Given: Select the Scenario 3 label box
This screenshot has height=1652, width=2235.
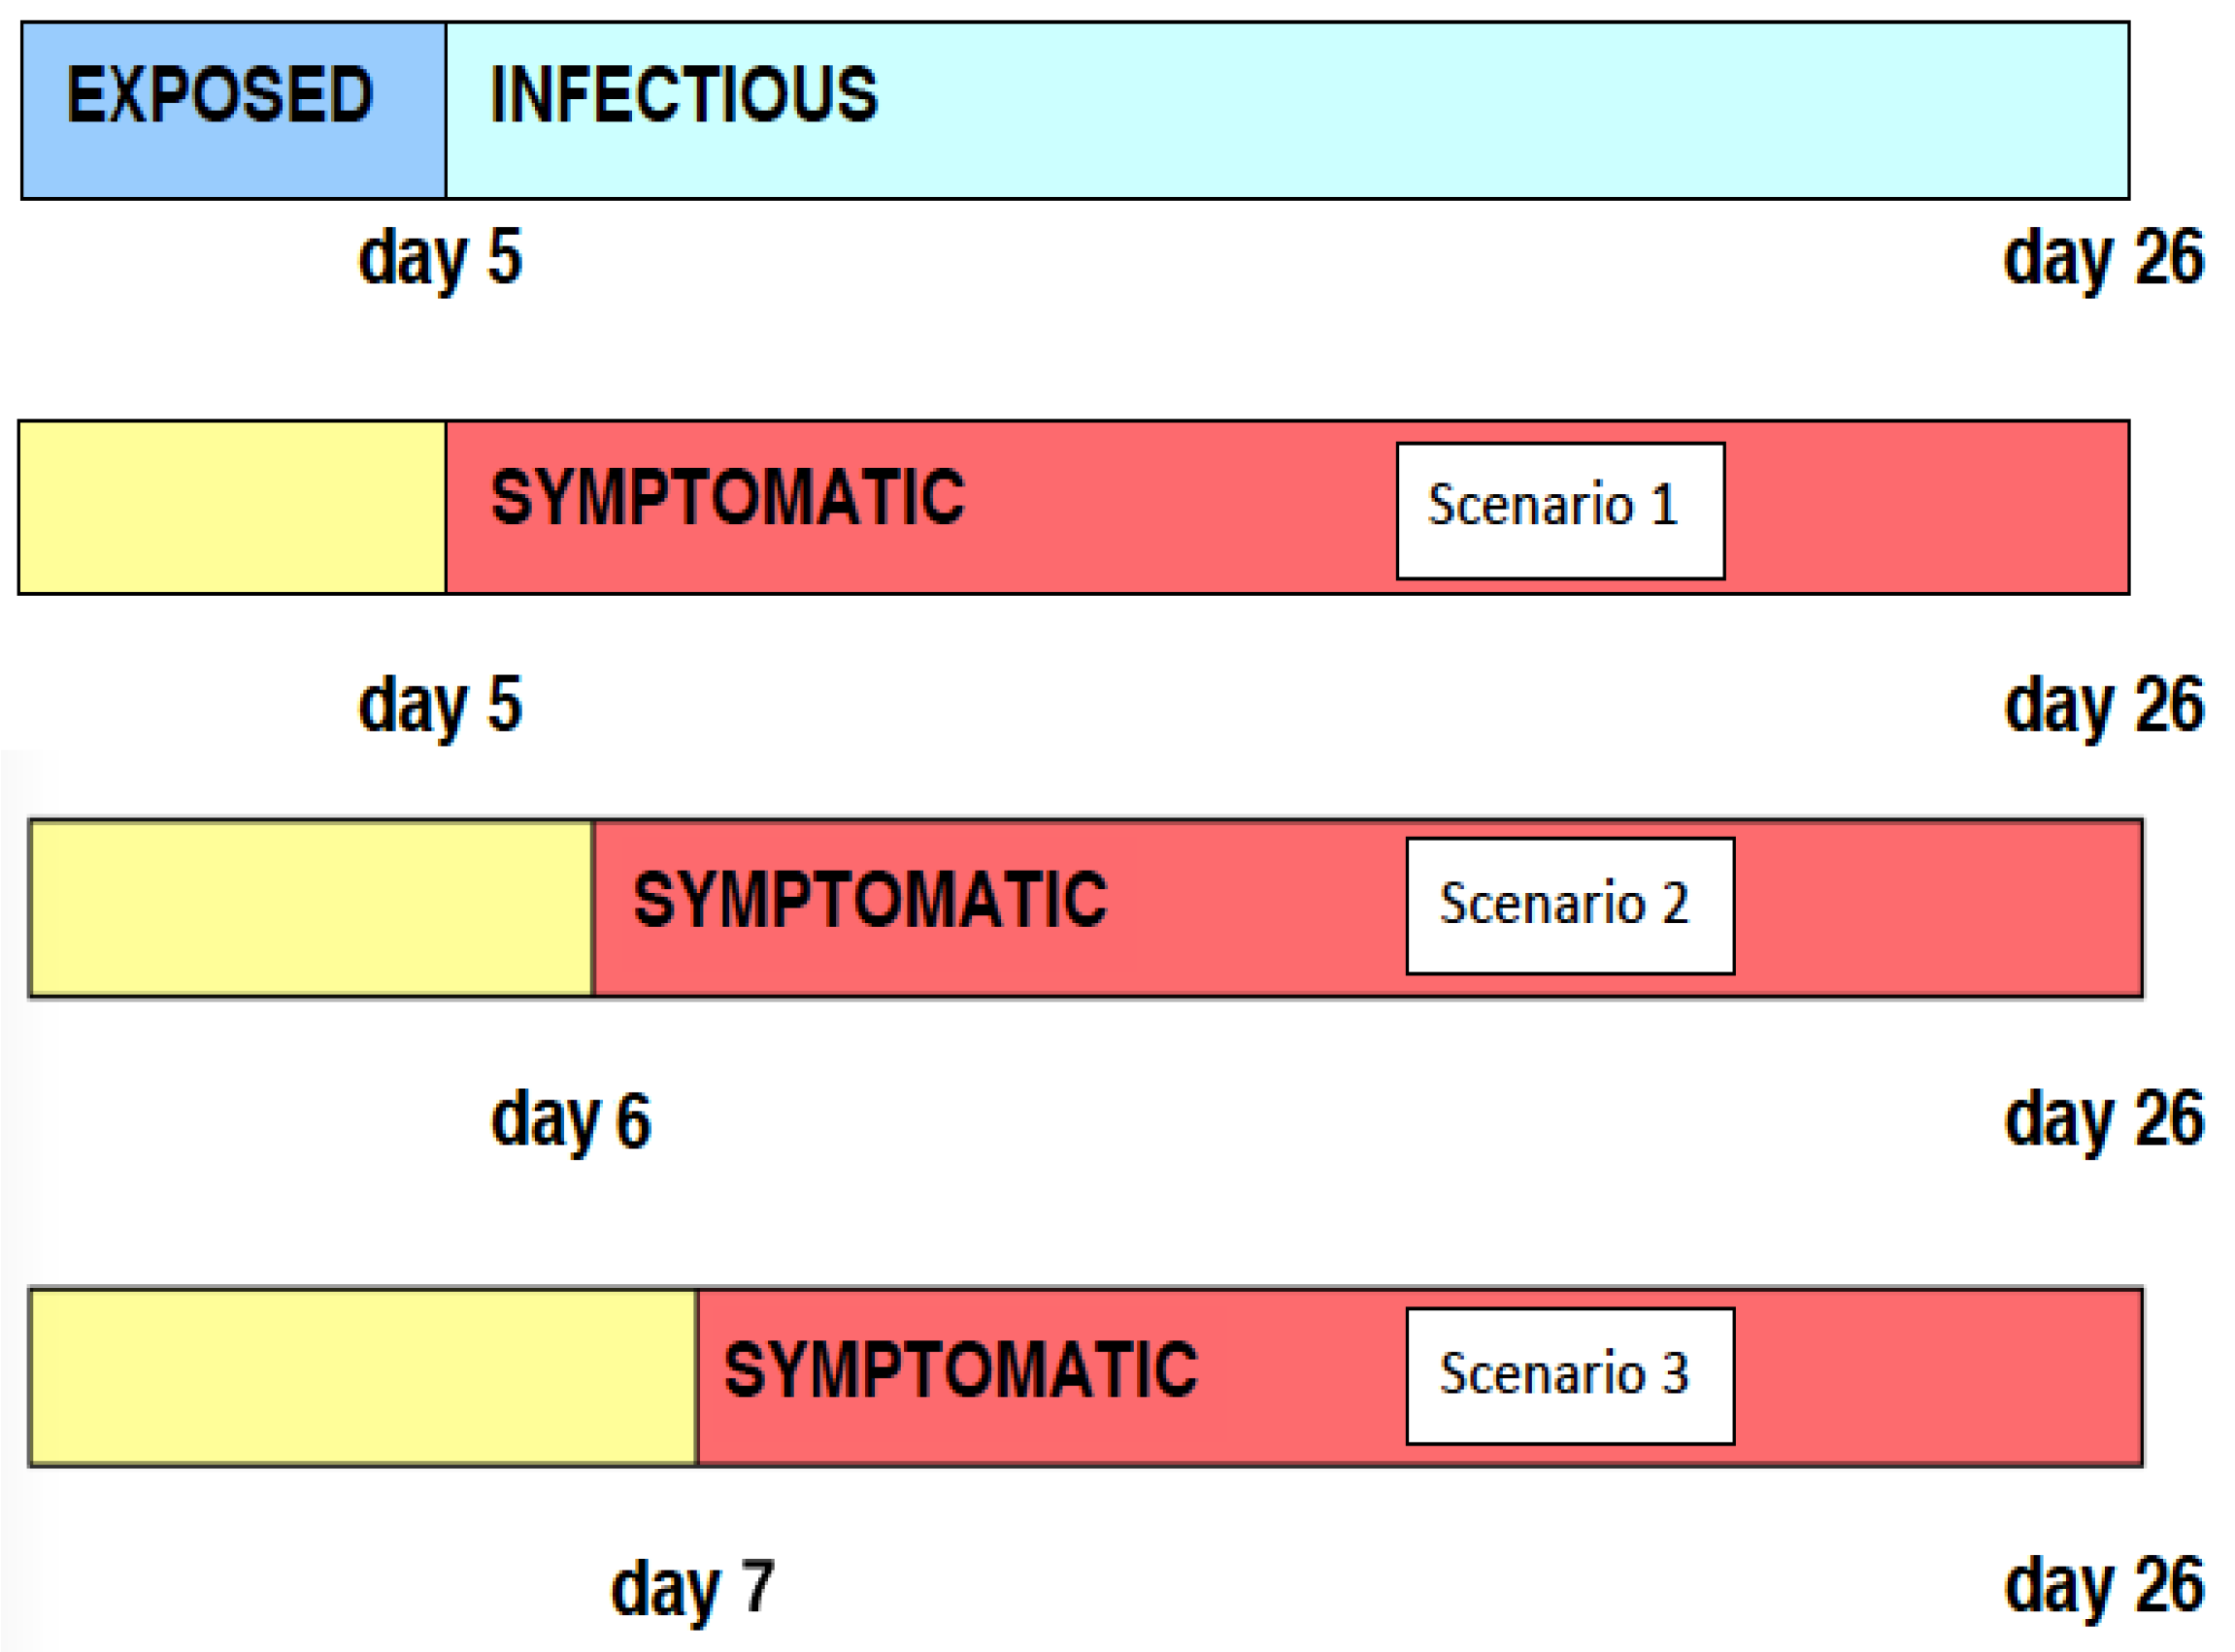Looking at the screenshot, I should pos(1570,1375).
